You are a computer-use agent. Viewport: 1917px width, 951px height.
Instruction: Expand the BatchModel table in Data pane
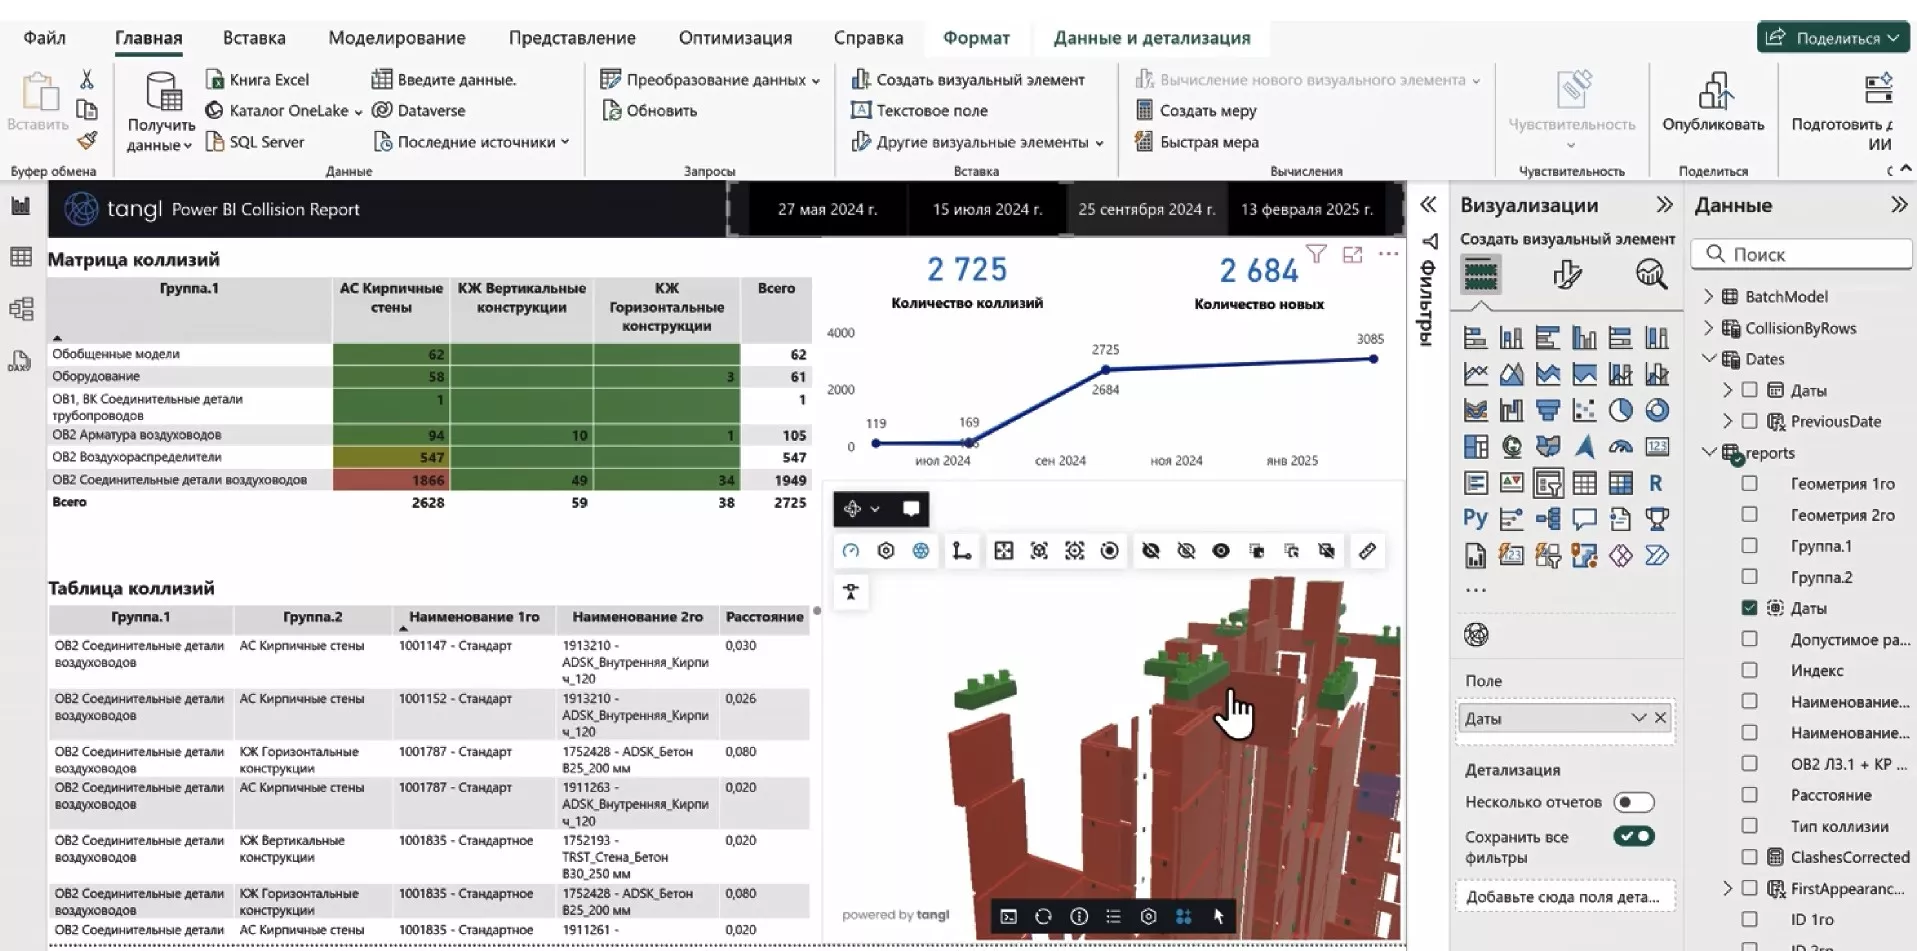[x=1708, y=297]
